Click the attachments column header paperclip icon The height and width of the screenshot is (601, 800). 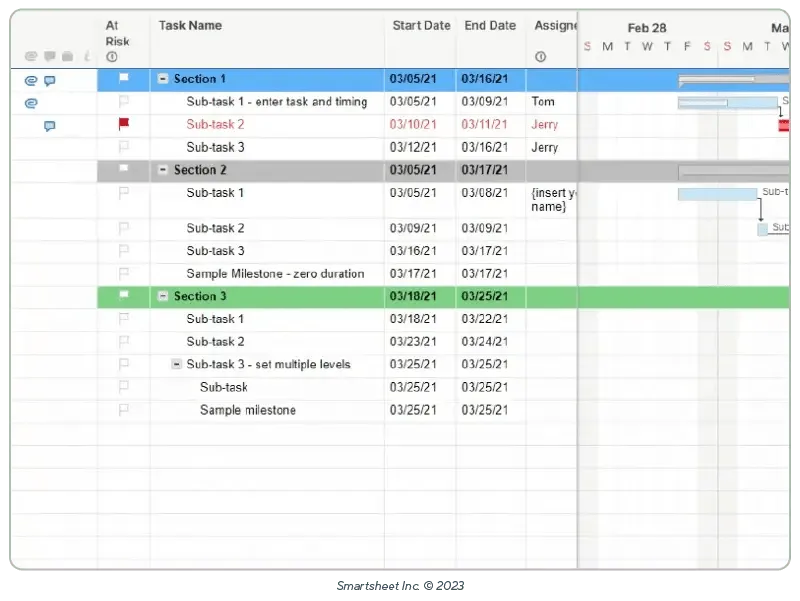point(31,56)
